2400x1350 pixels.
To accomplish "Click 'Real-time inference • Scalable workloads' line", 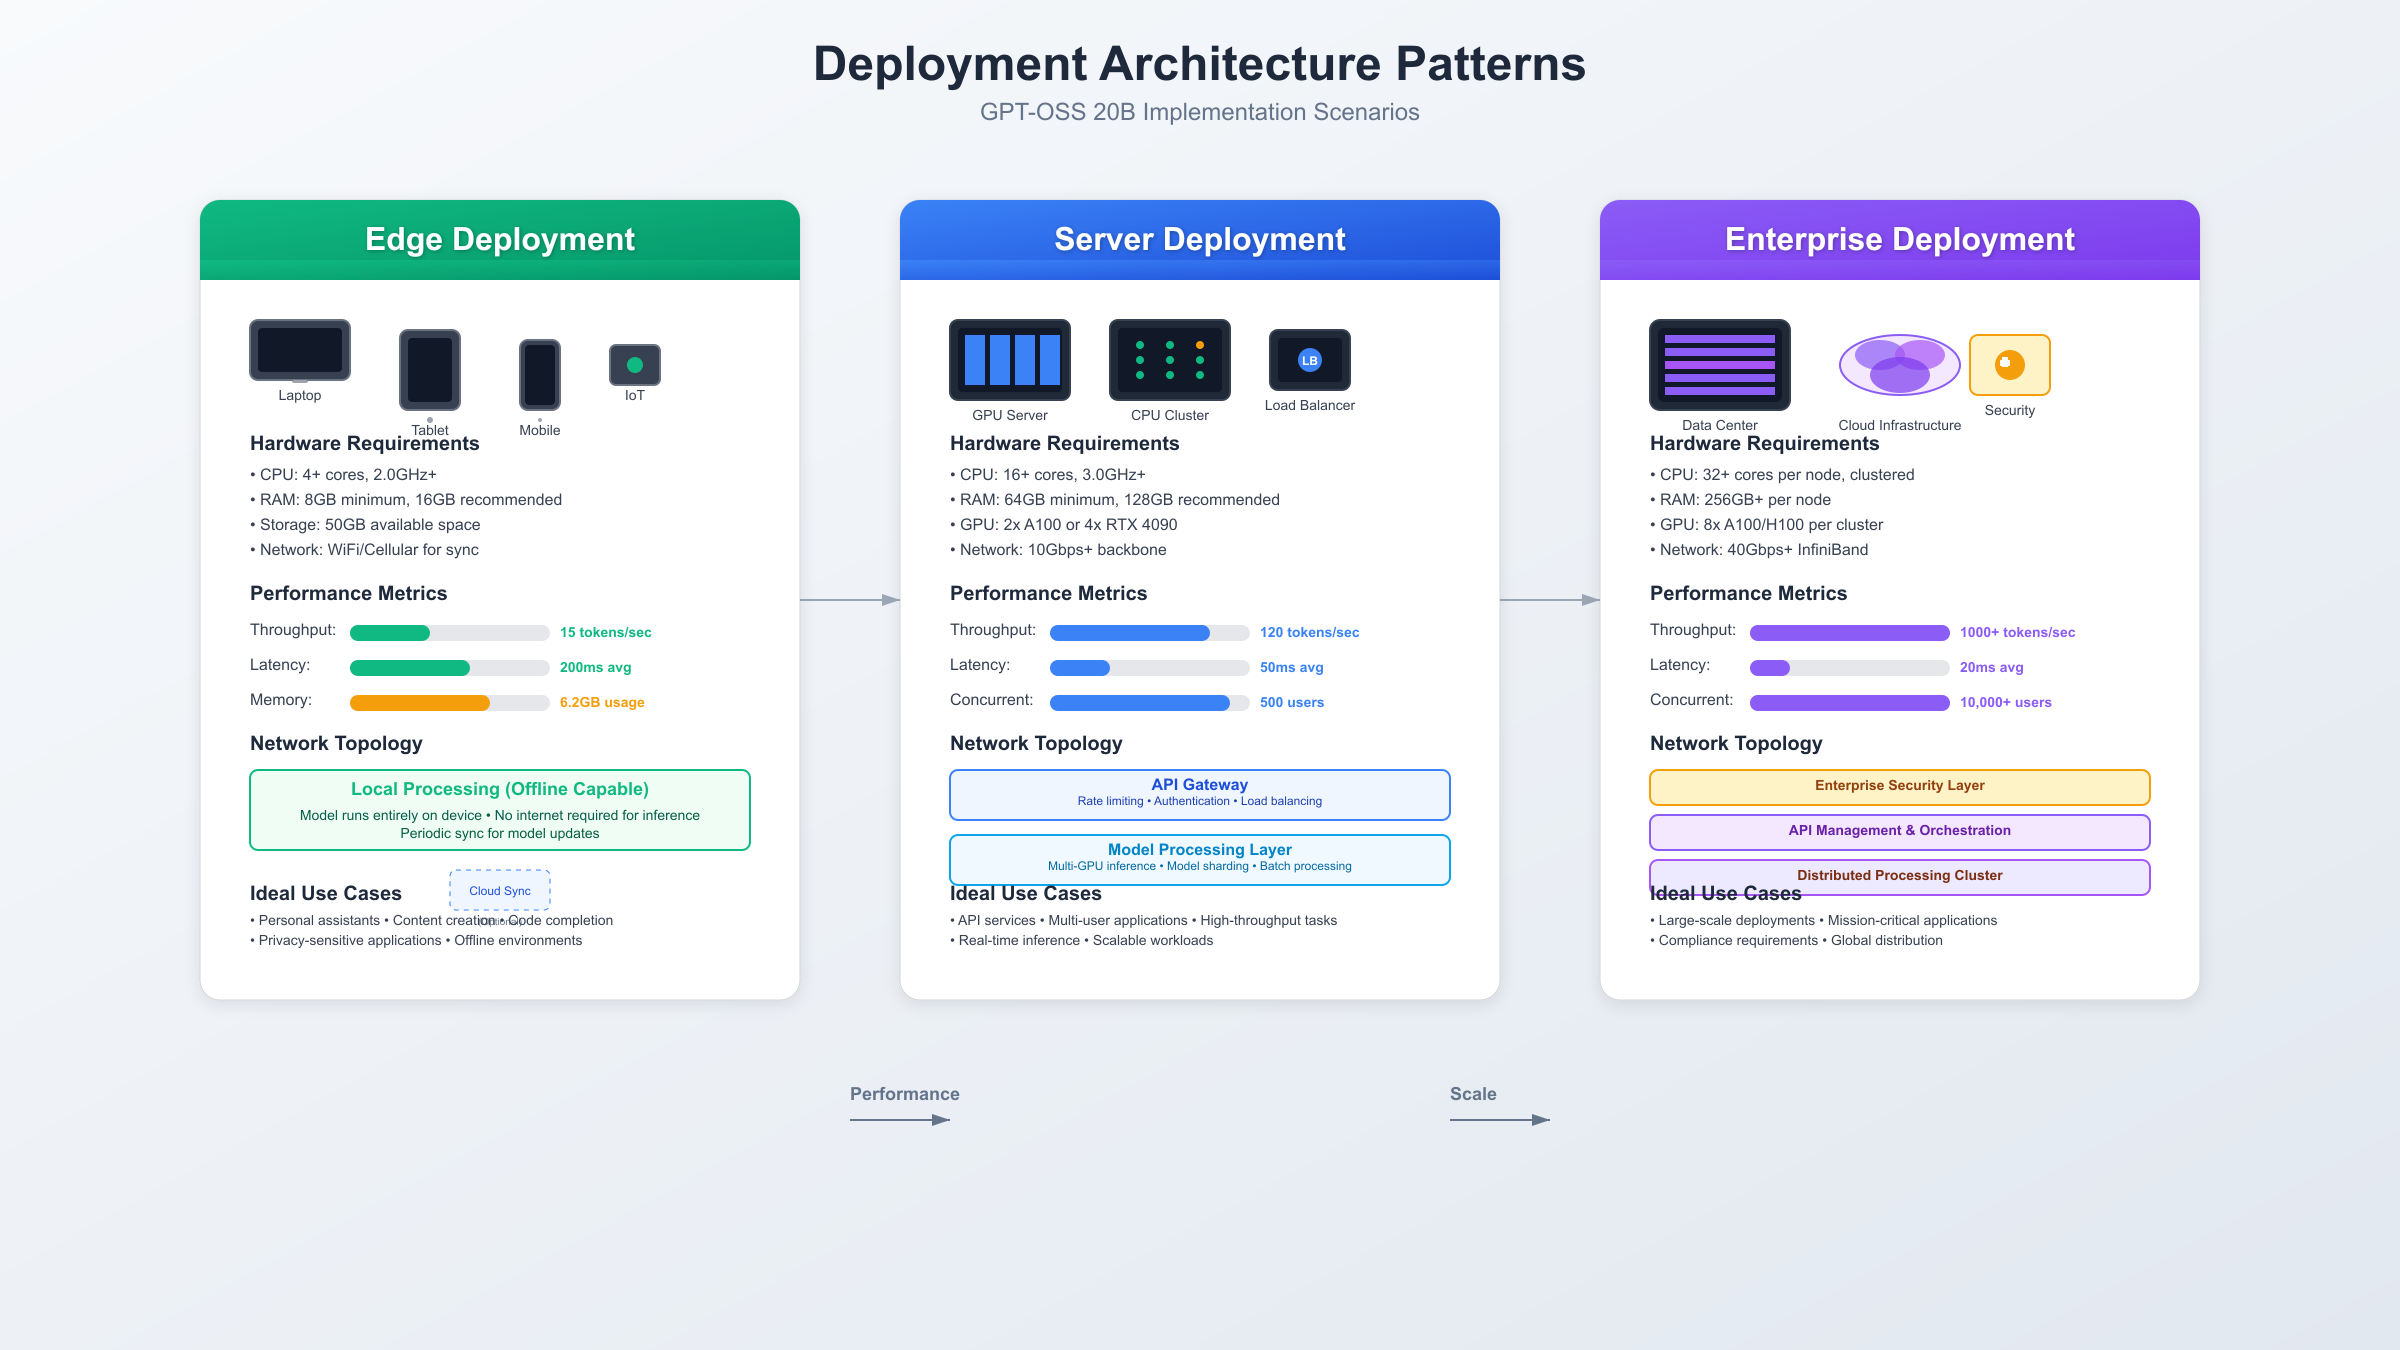I will [1082, 941].
